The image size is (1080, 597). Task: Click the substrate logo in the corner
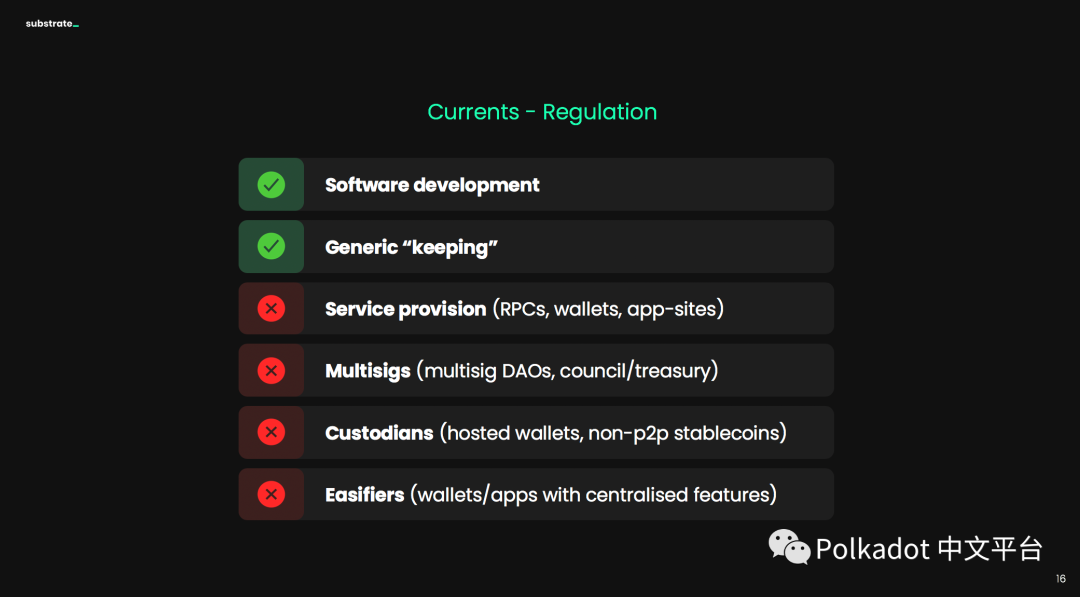pos(52,23)
